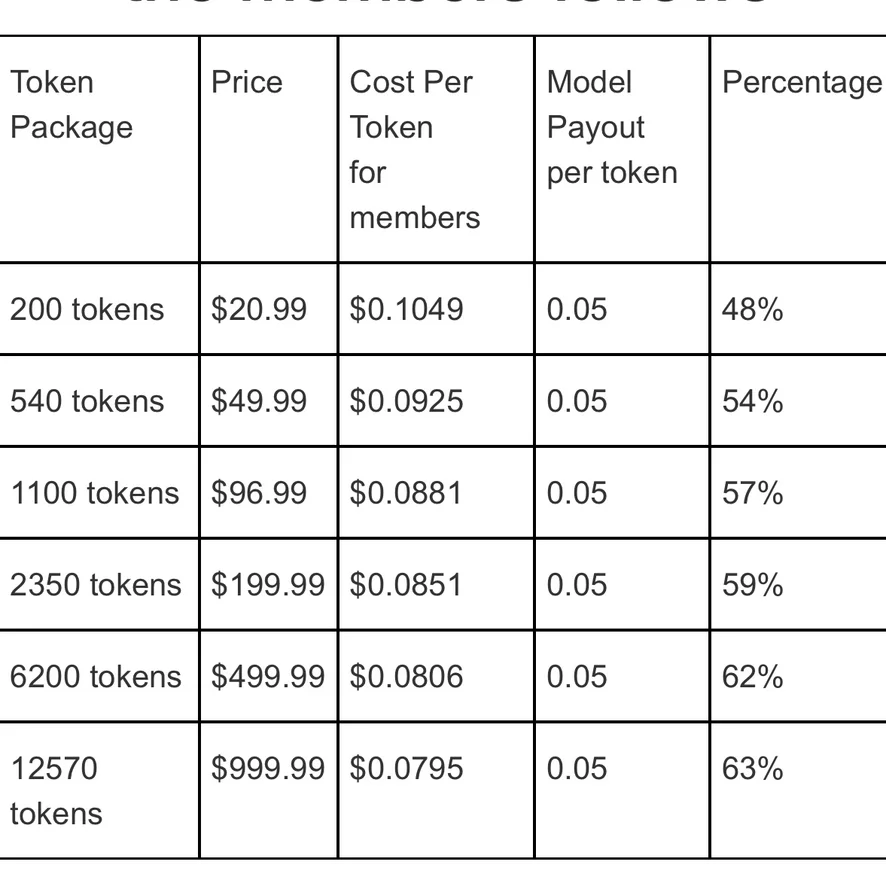Select the $0.0881 cost cell
886x886 pixels.
tap(406, 493)
